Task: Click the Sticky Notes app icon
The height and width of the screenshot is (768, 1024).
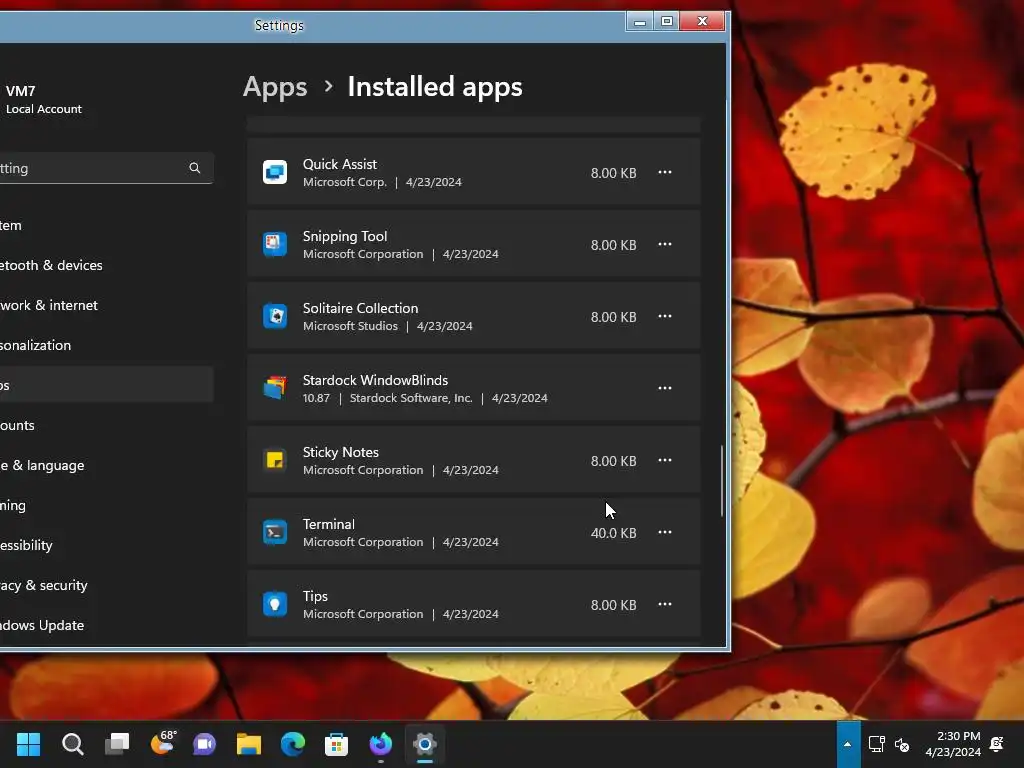Action: (x=275, y=460)
